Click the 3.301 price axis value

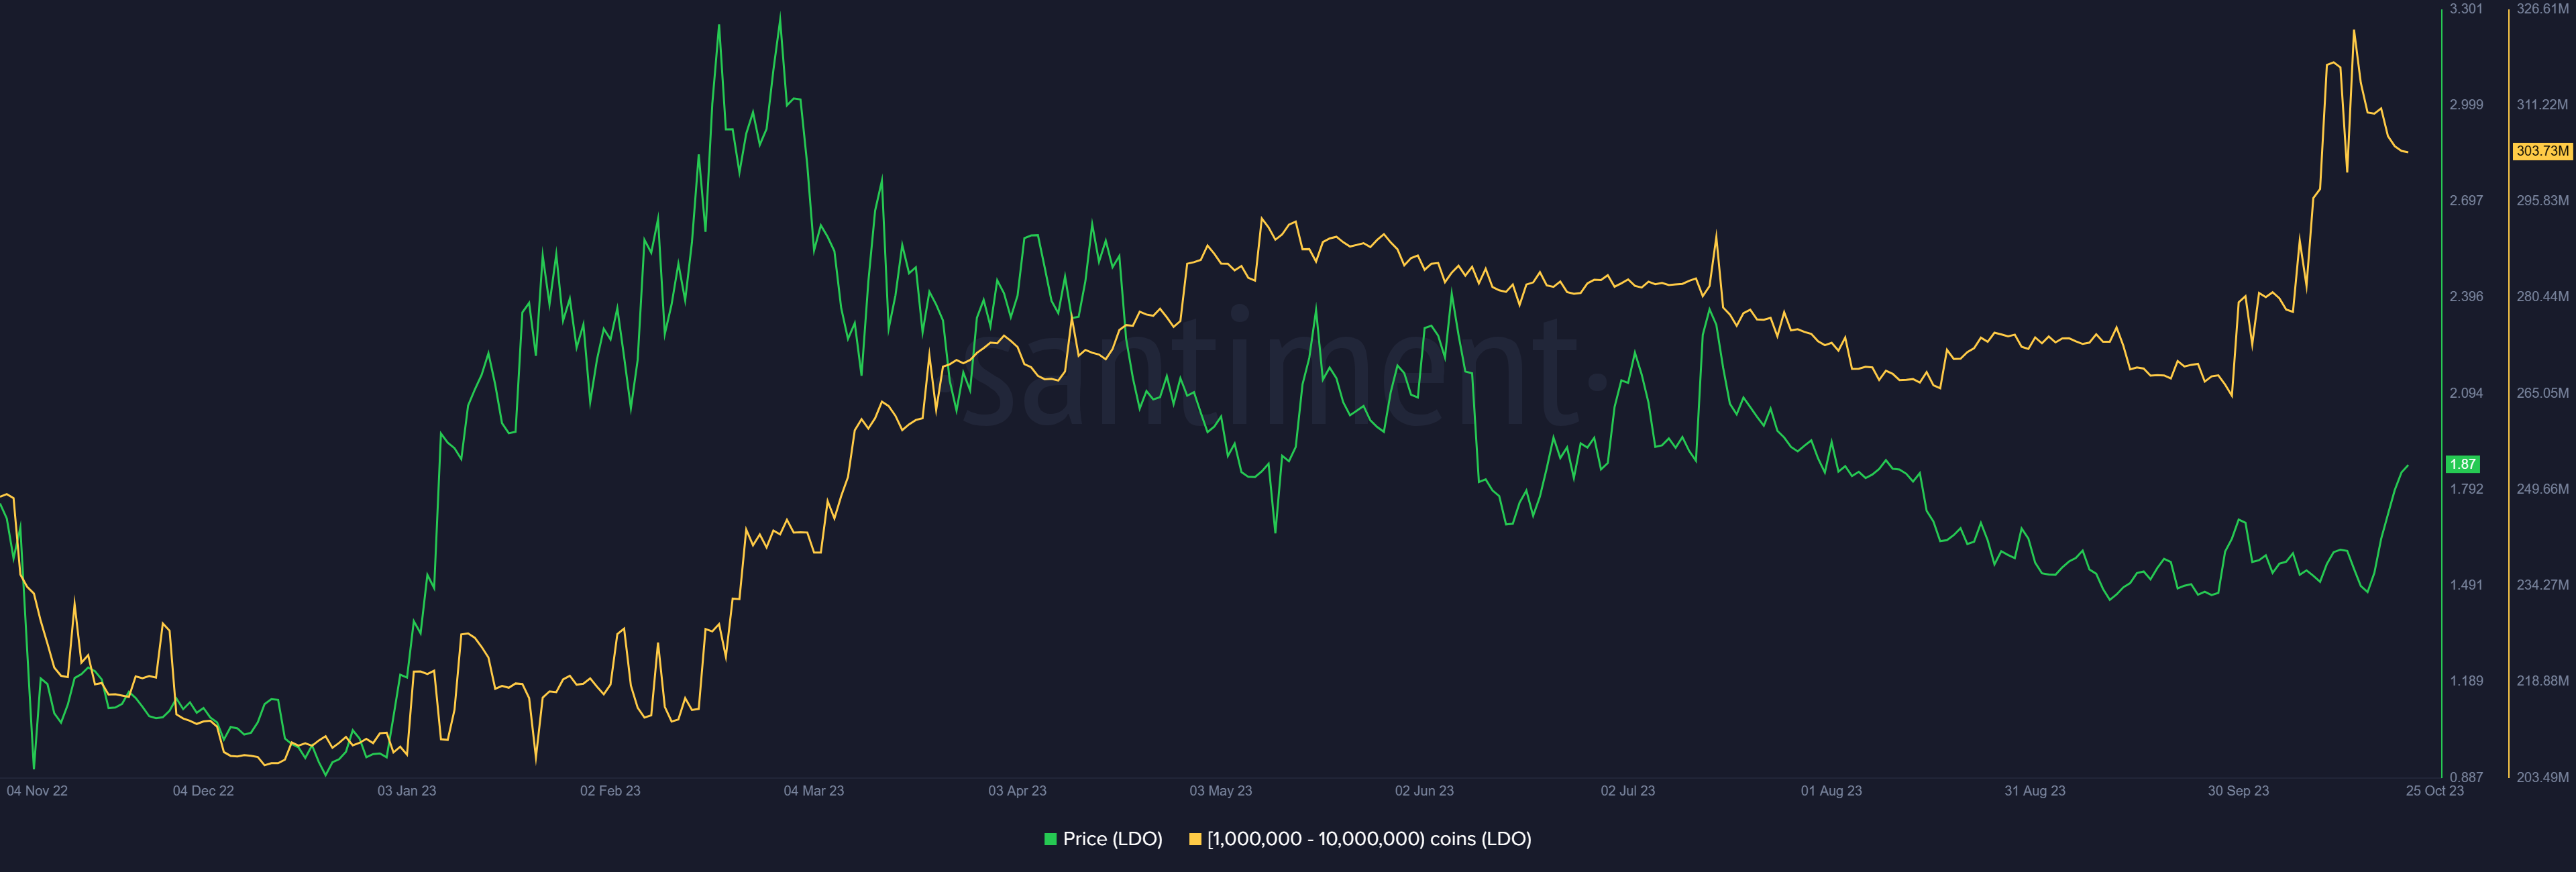point(2466,9)
